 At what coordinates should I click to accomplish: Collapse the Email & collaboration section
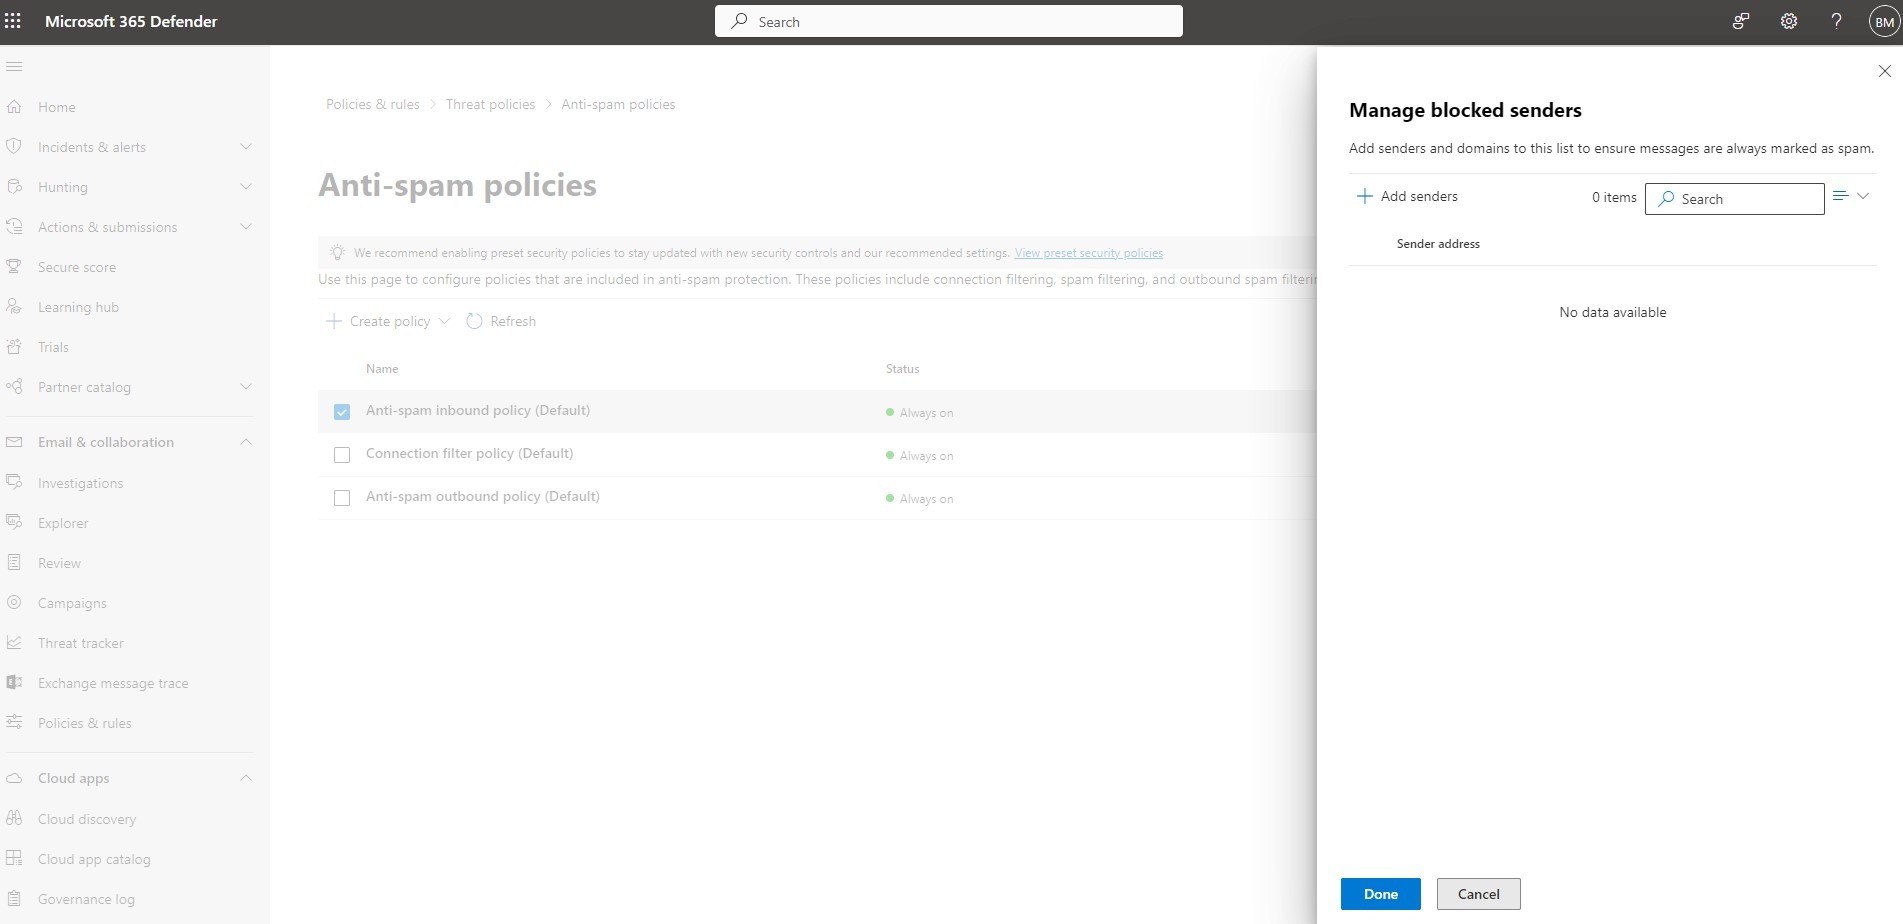pos(246,442)
